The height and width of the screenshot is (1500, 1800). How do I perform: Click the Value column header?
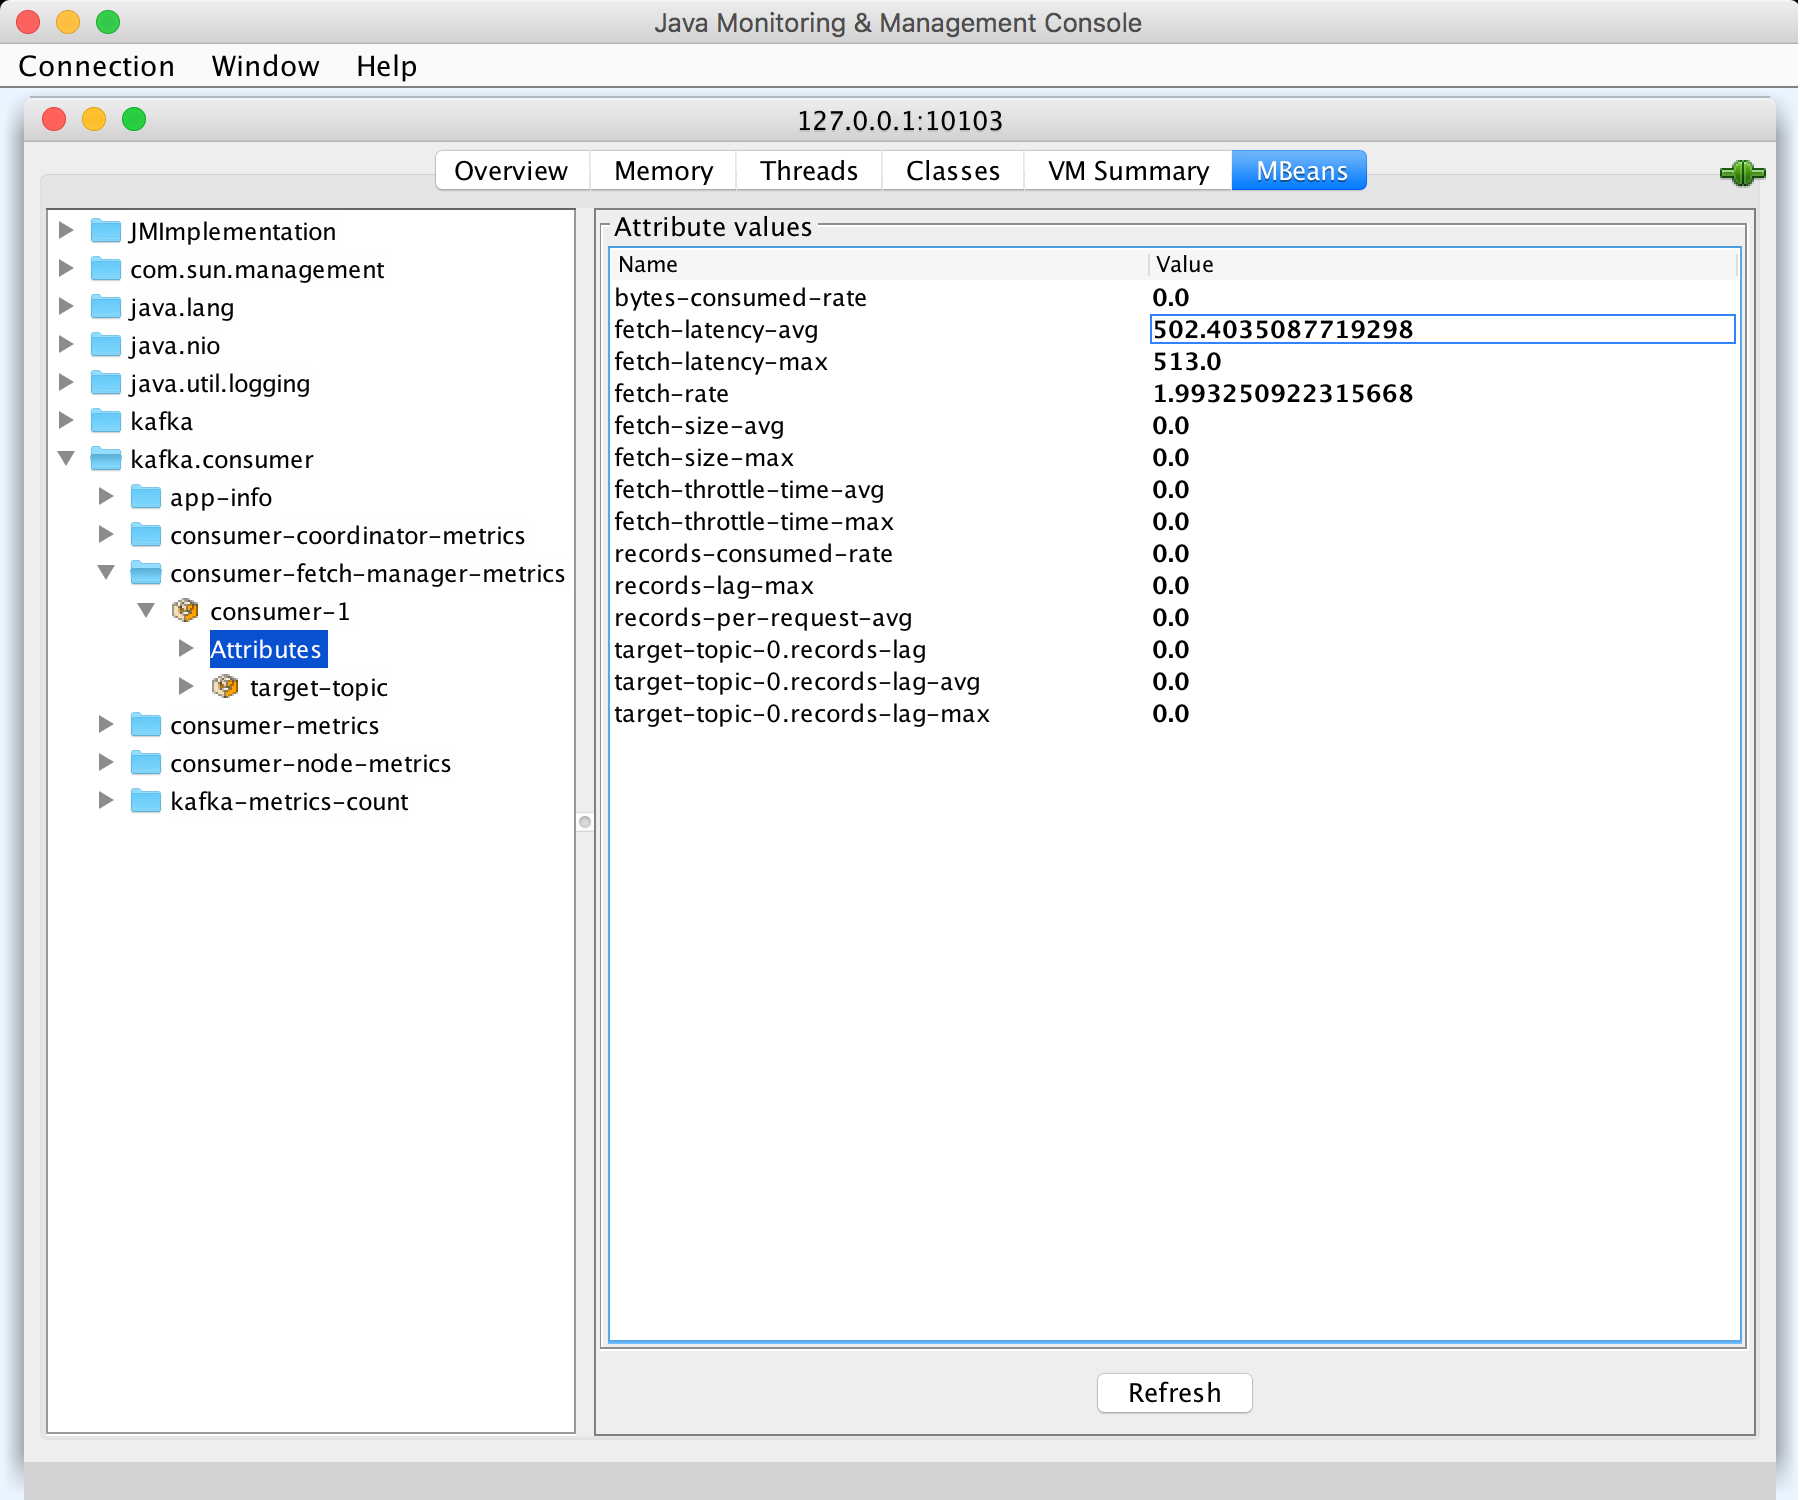pyautogui.click(x=1442, y=264)
